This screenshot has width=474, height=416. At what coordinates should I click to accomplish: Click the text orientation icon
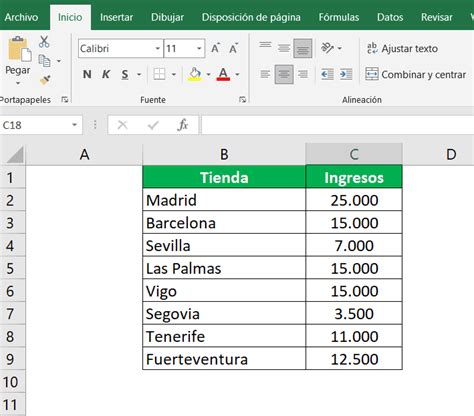coord(327,48)
